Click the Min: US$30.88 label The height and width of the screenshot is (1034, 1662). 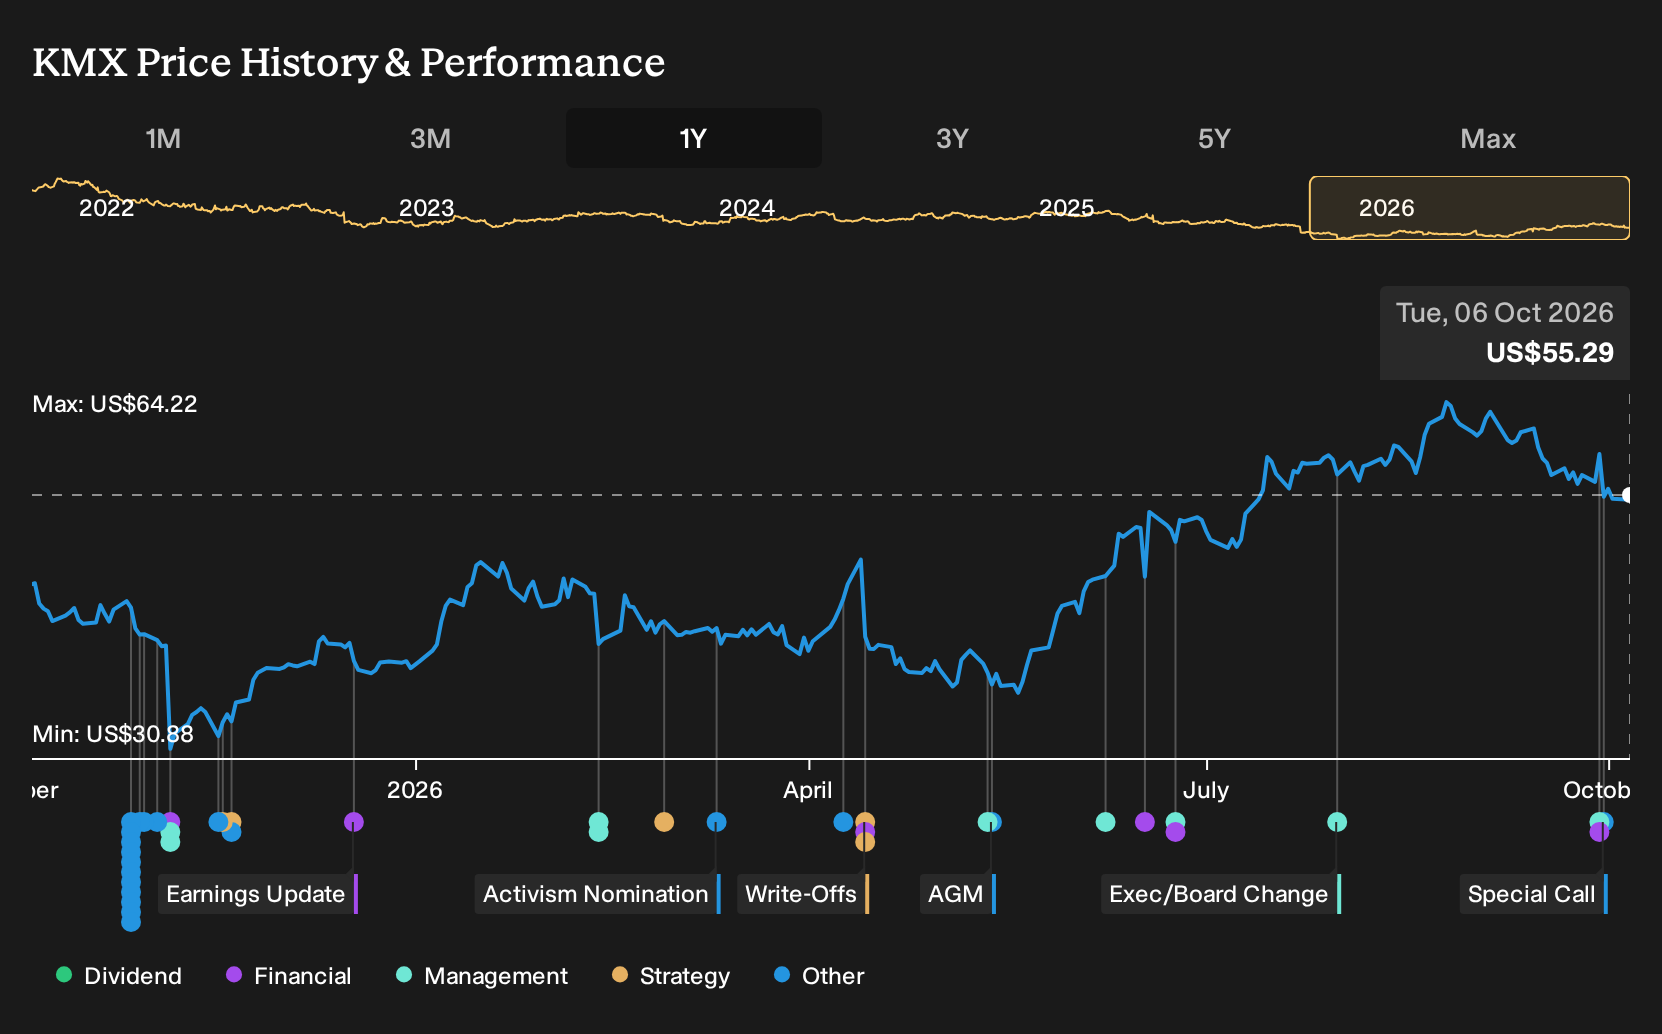113,734
